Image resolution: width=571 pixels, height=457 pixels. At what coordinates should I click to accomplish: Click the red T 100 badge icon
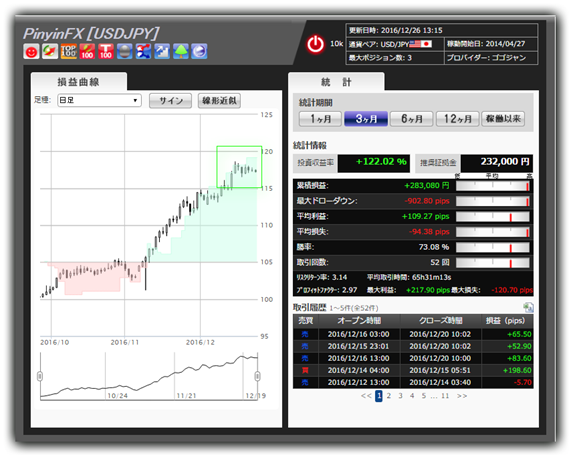click(106, 51)
